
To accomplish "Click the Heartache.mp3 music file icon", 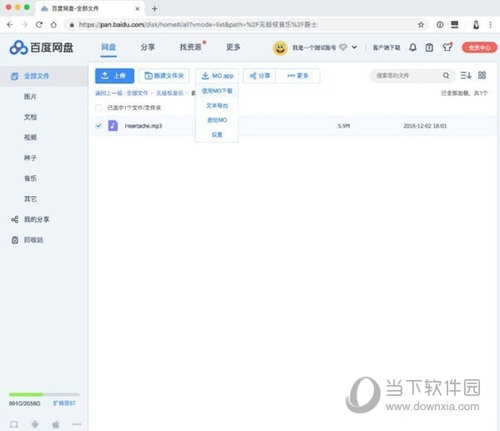I will click(x=113, y=126).
